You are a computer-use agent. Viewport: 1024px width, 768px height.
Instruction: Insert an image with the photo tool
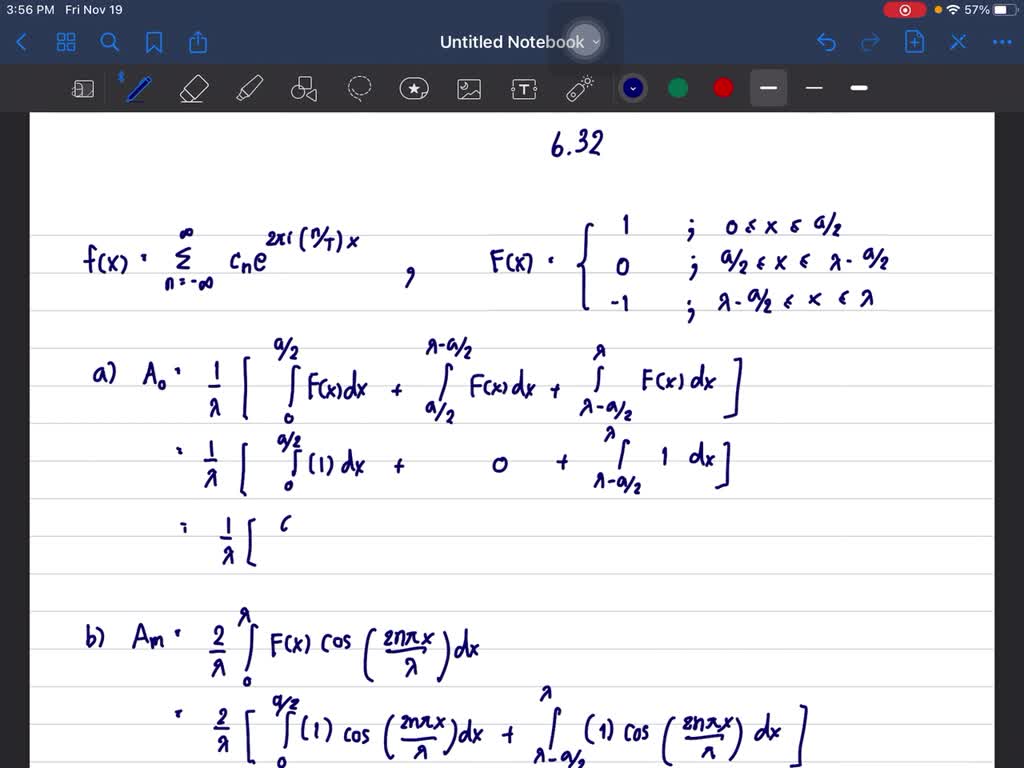point(469,88)
